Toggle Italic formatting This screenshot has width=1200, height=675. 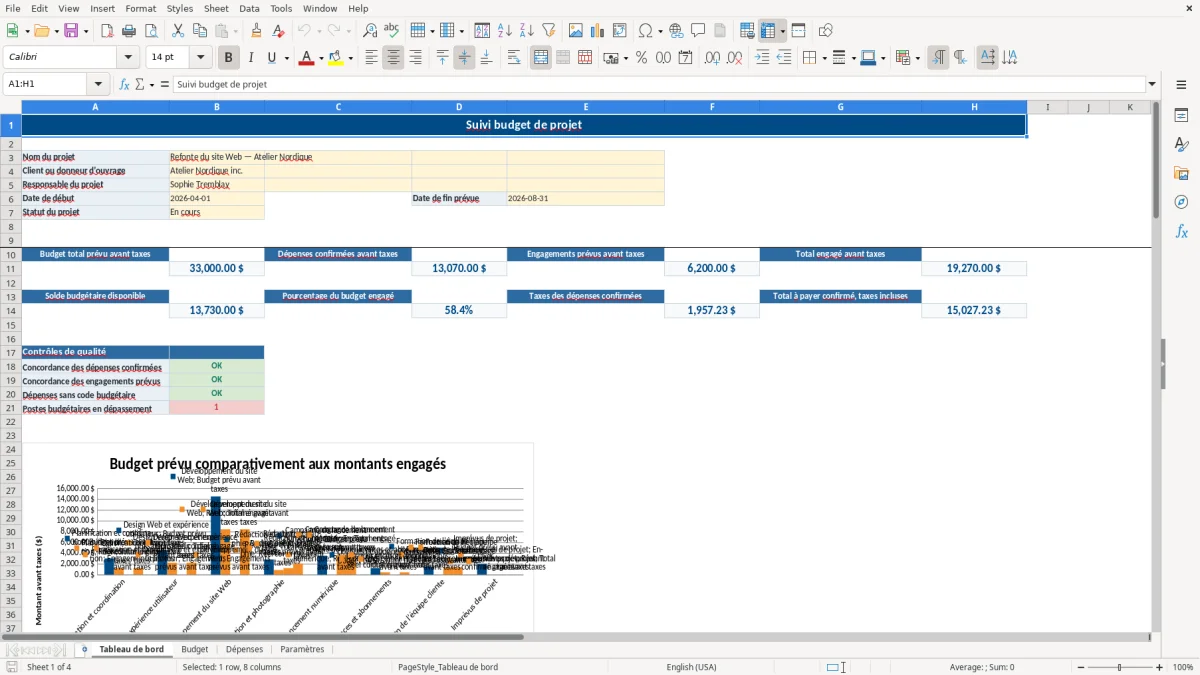click(251, 58)
